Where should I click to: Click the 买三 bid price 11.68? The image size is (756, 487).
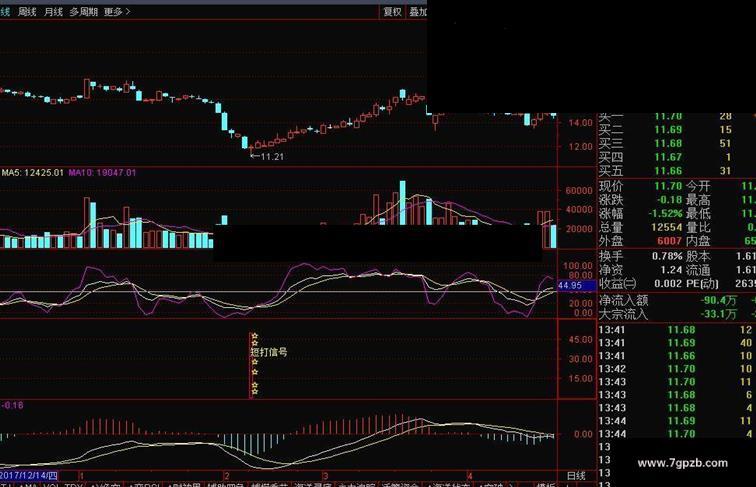point(668,143)
